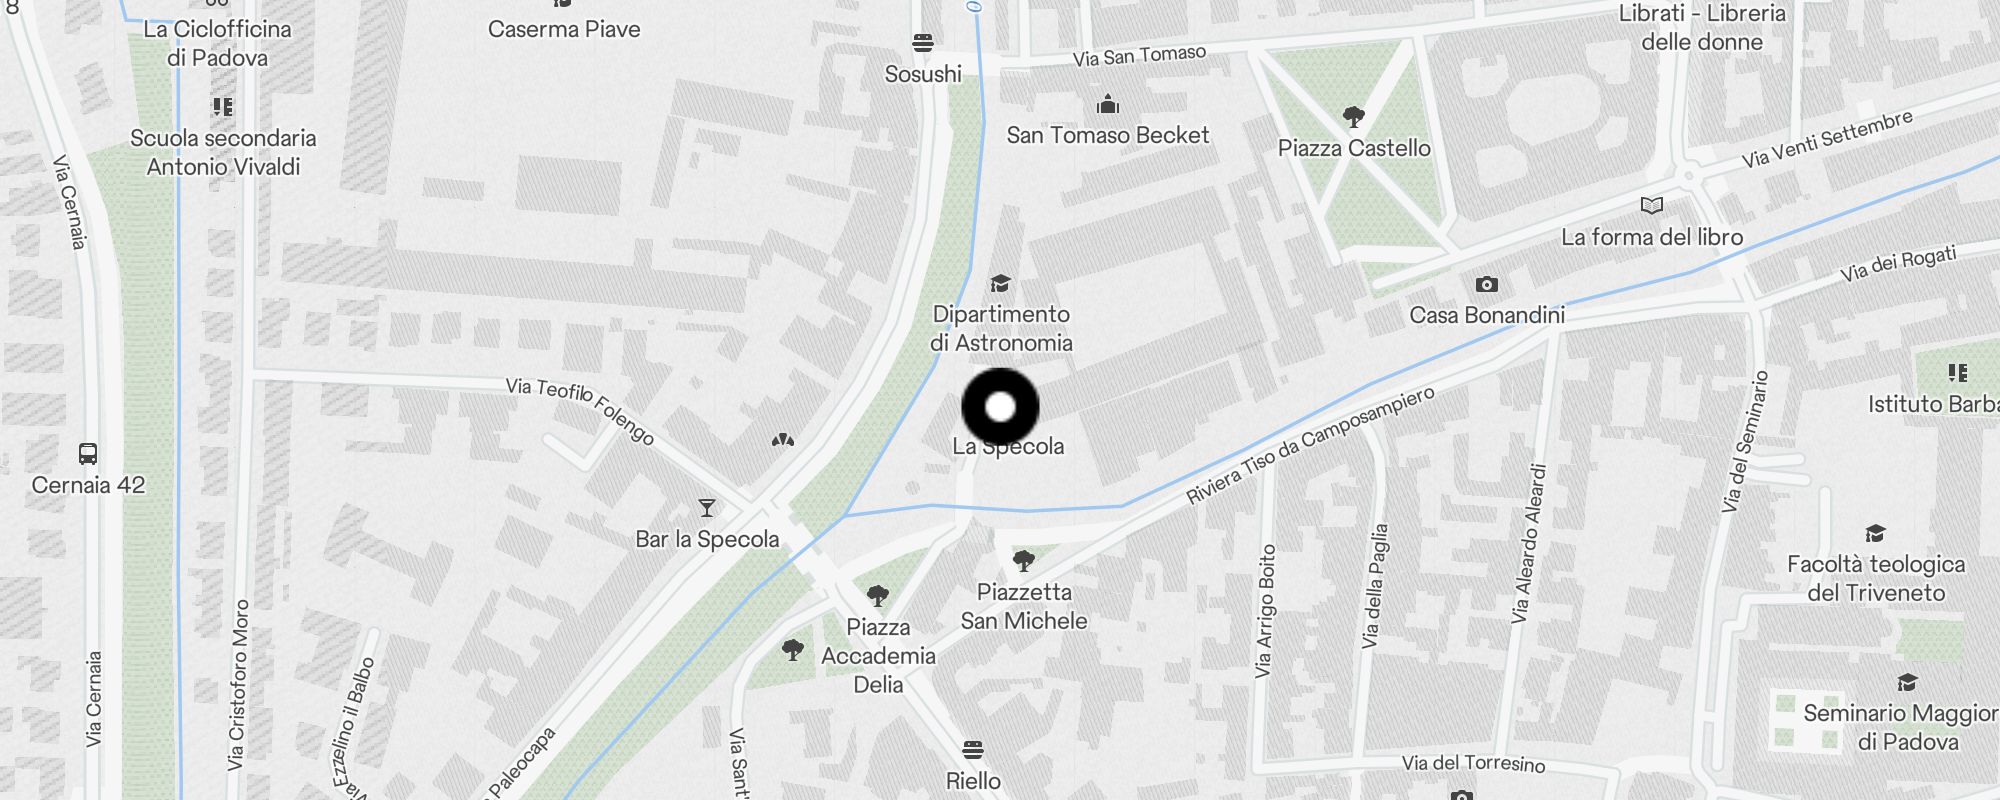Click the Istituto Barbarigo school icon
This screenshot has width=2000, height=800.
pos(1958,373)
